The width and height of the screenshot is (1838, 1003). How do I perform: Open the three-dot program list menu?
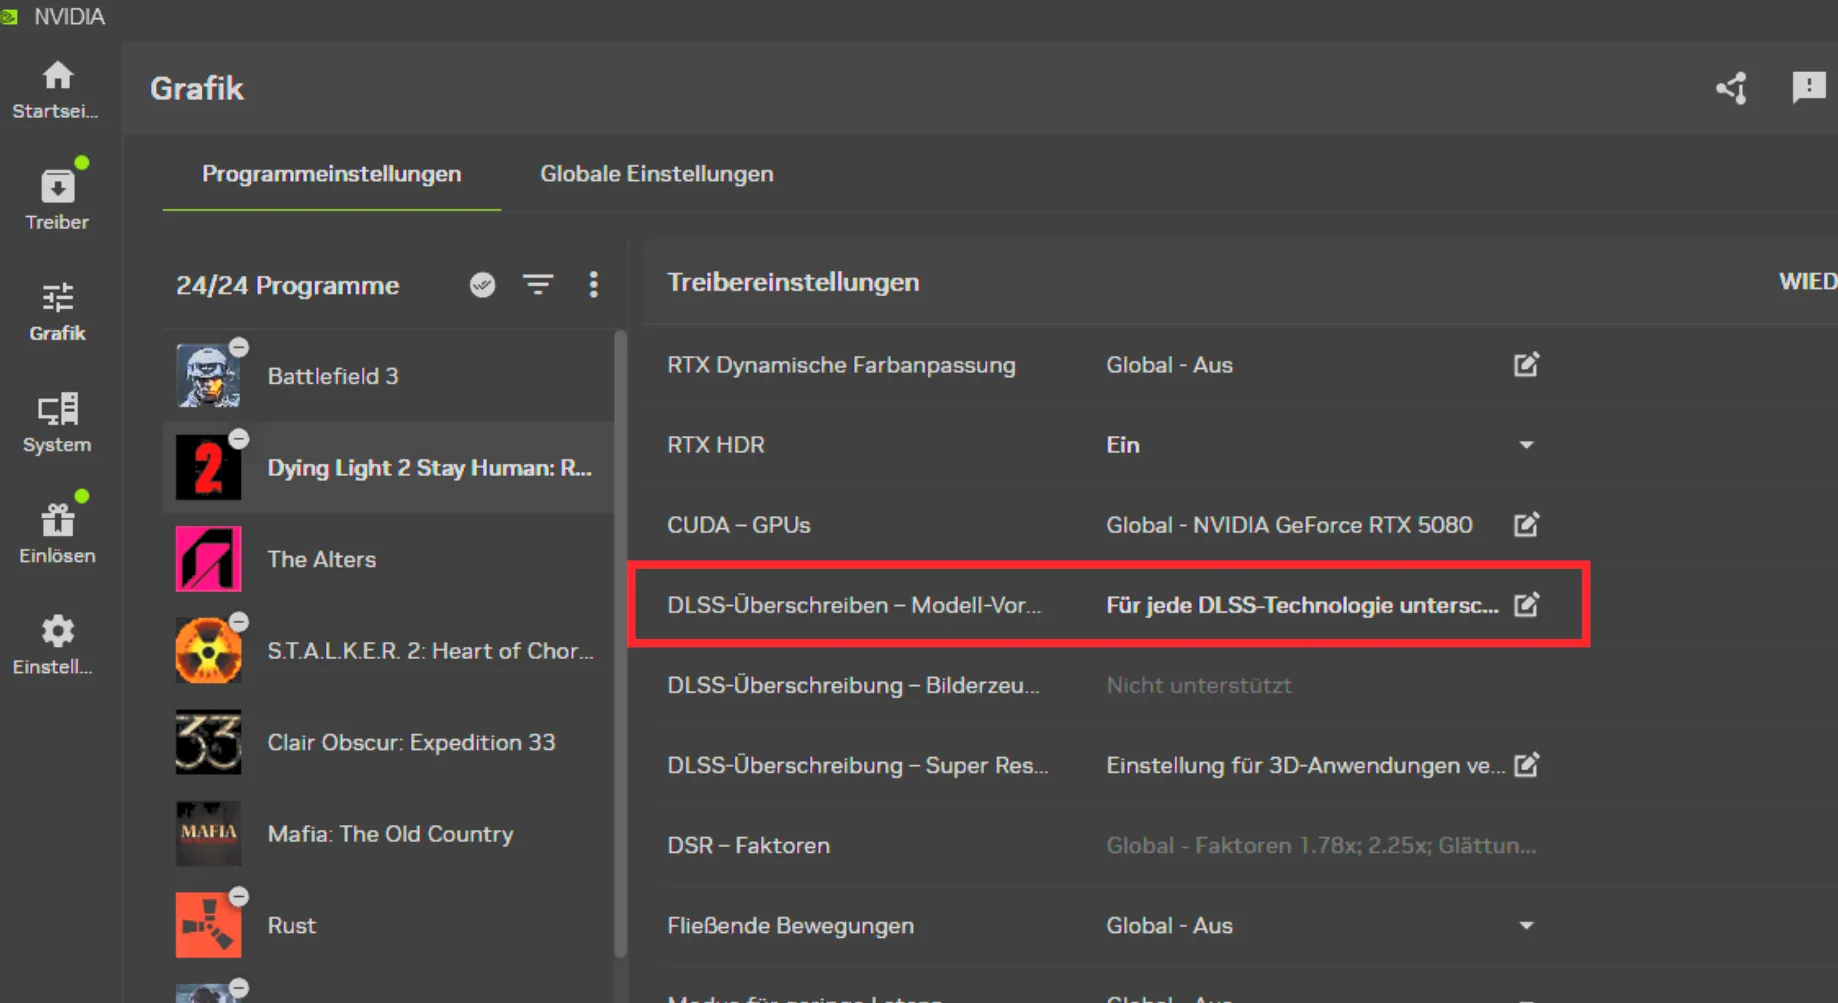pyautogui.click(x=593, y=285)
